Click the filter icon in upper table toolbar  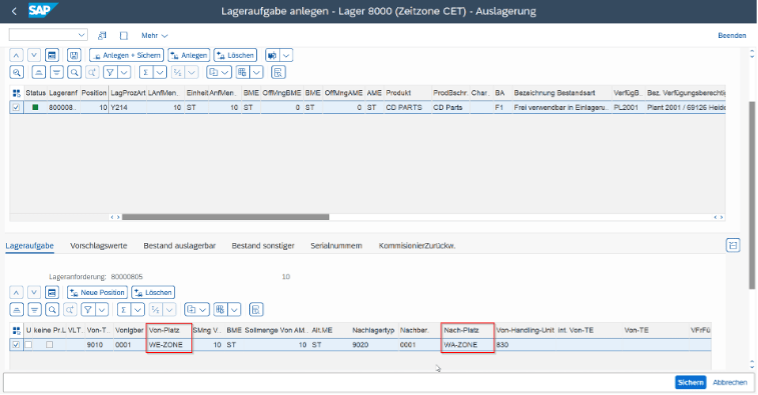click(110, 73)
